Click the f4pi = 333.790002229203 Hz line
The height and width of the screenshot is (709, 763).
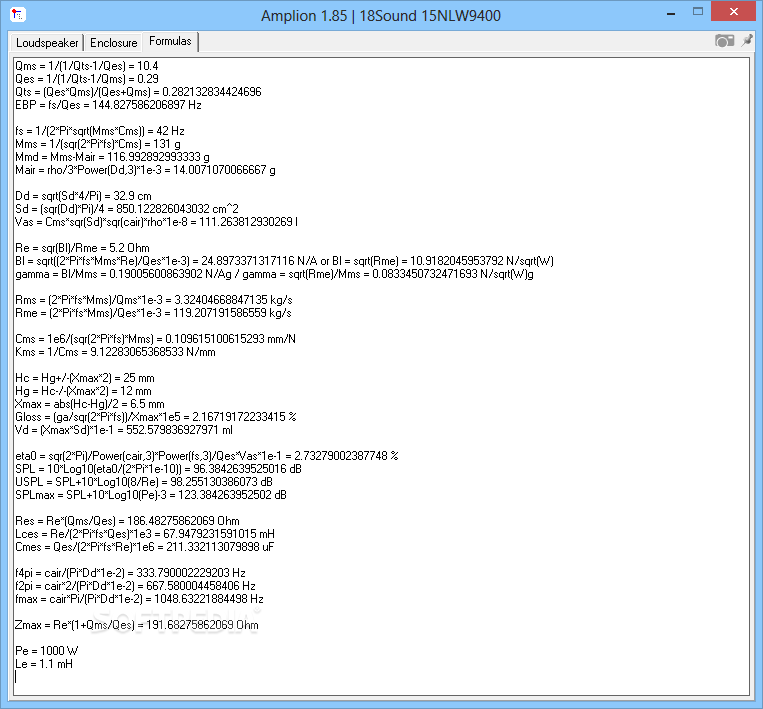[130, 573]
